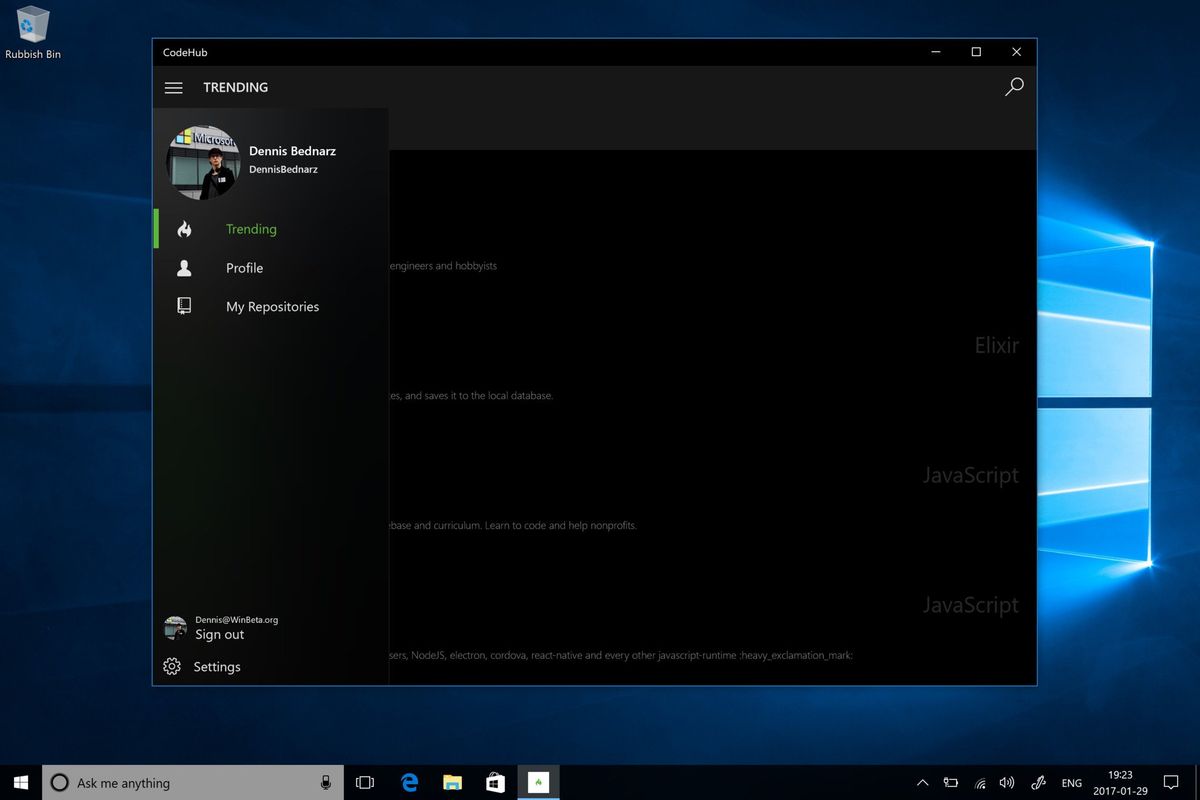Click the hamburger navigation icon
Screen dimensions: 1200x800
173,87
